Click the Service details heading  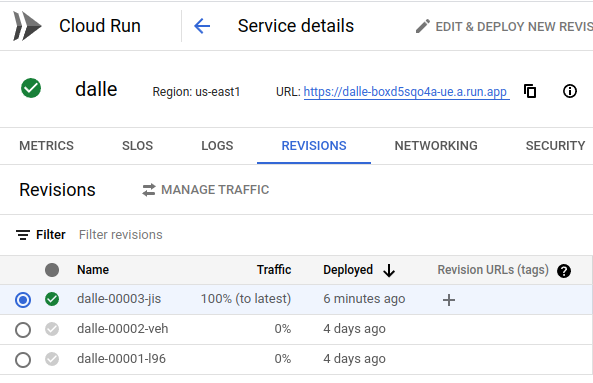pos(296,26)
